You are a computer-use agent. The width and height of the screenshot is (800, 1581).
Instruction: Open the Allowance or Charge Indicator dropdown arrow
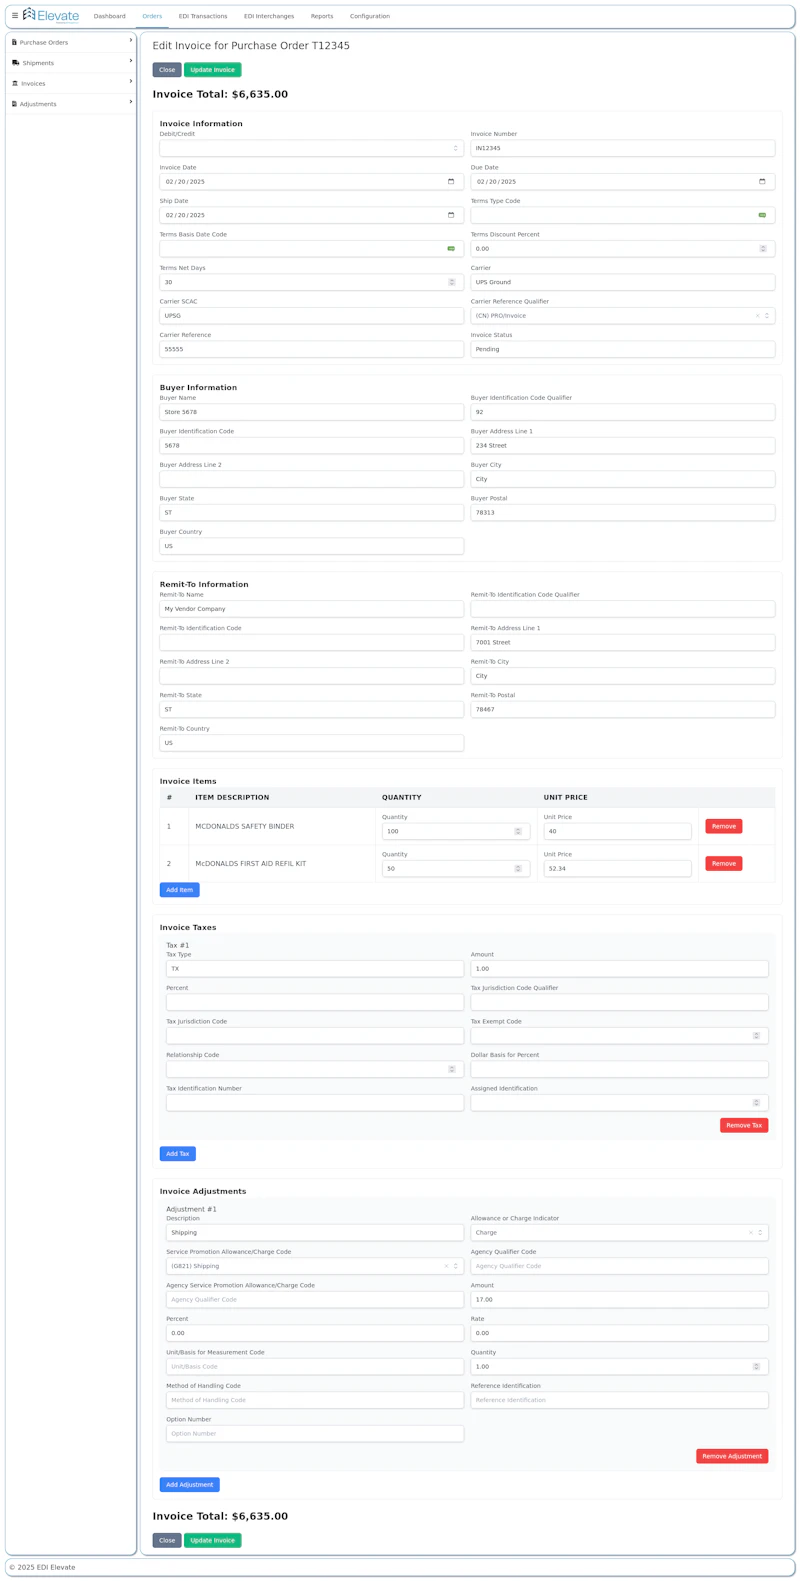tap(760, 1233)
